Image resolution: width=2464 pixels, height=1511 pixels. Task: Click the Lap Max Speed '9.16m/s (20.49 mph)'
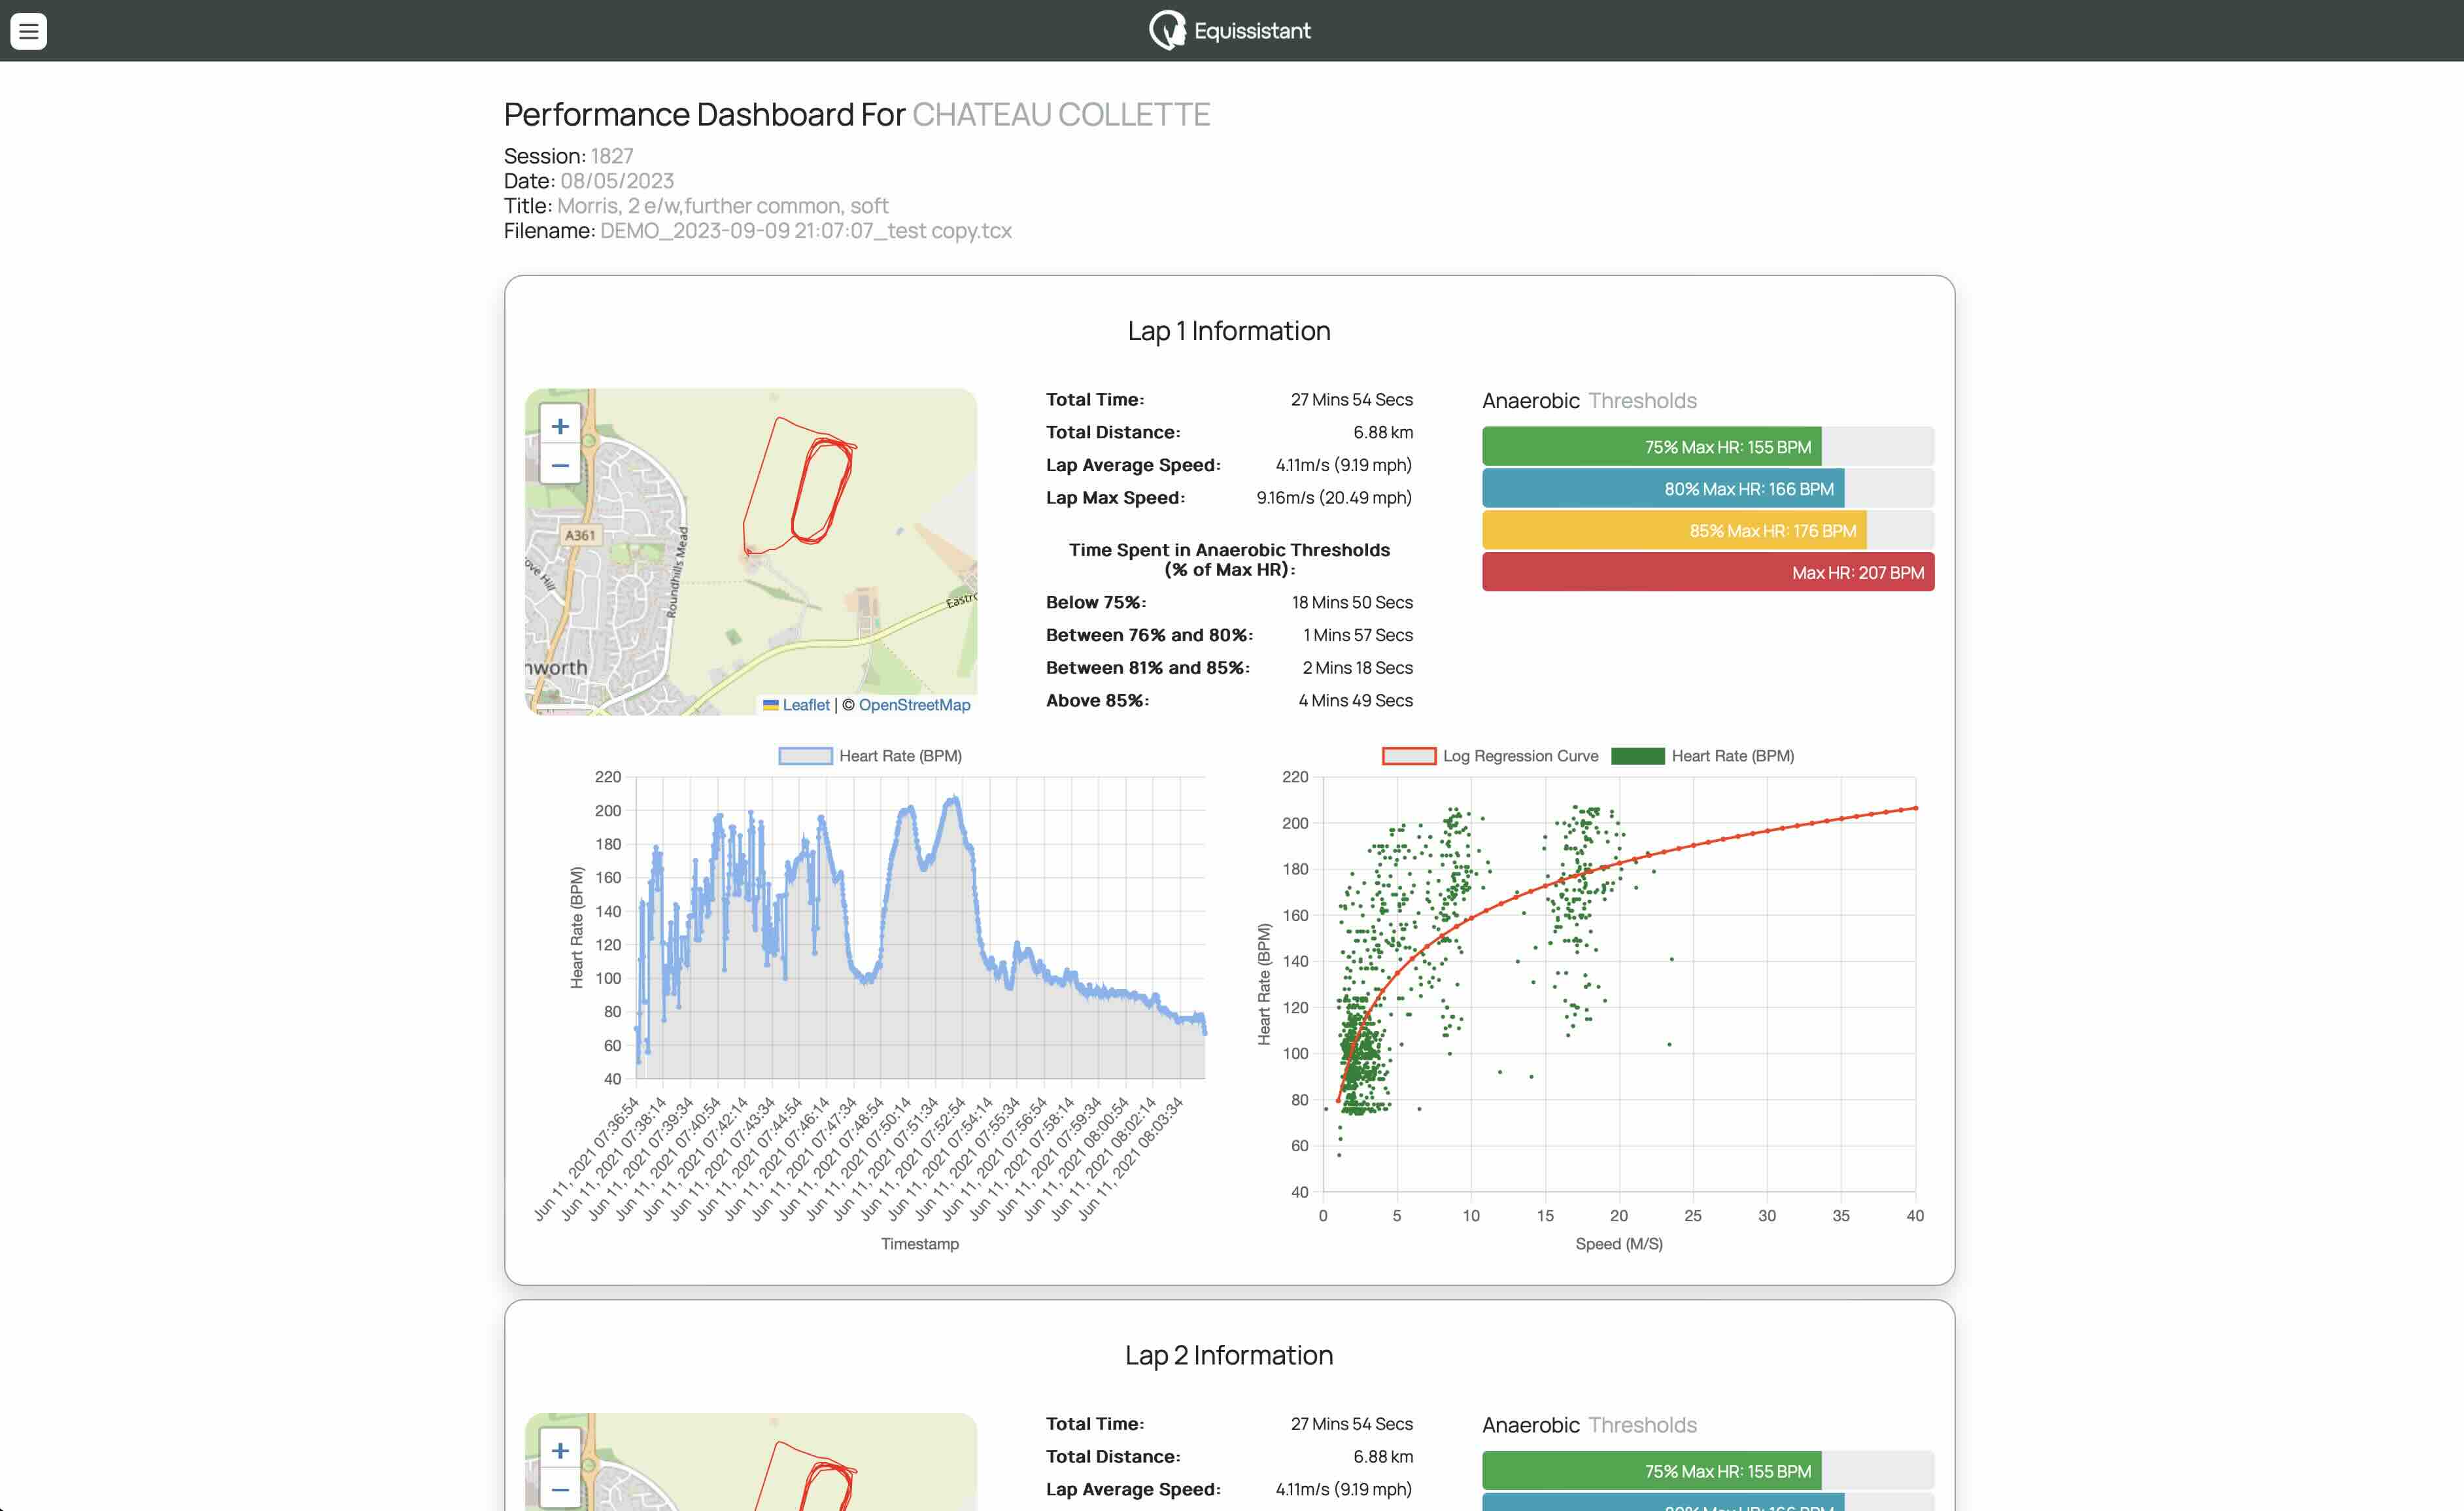tap(1334, 498)
